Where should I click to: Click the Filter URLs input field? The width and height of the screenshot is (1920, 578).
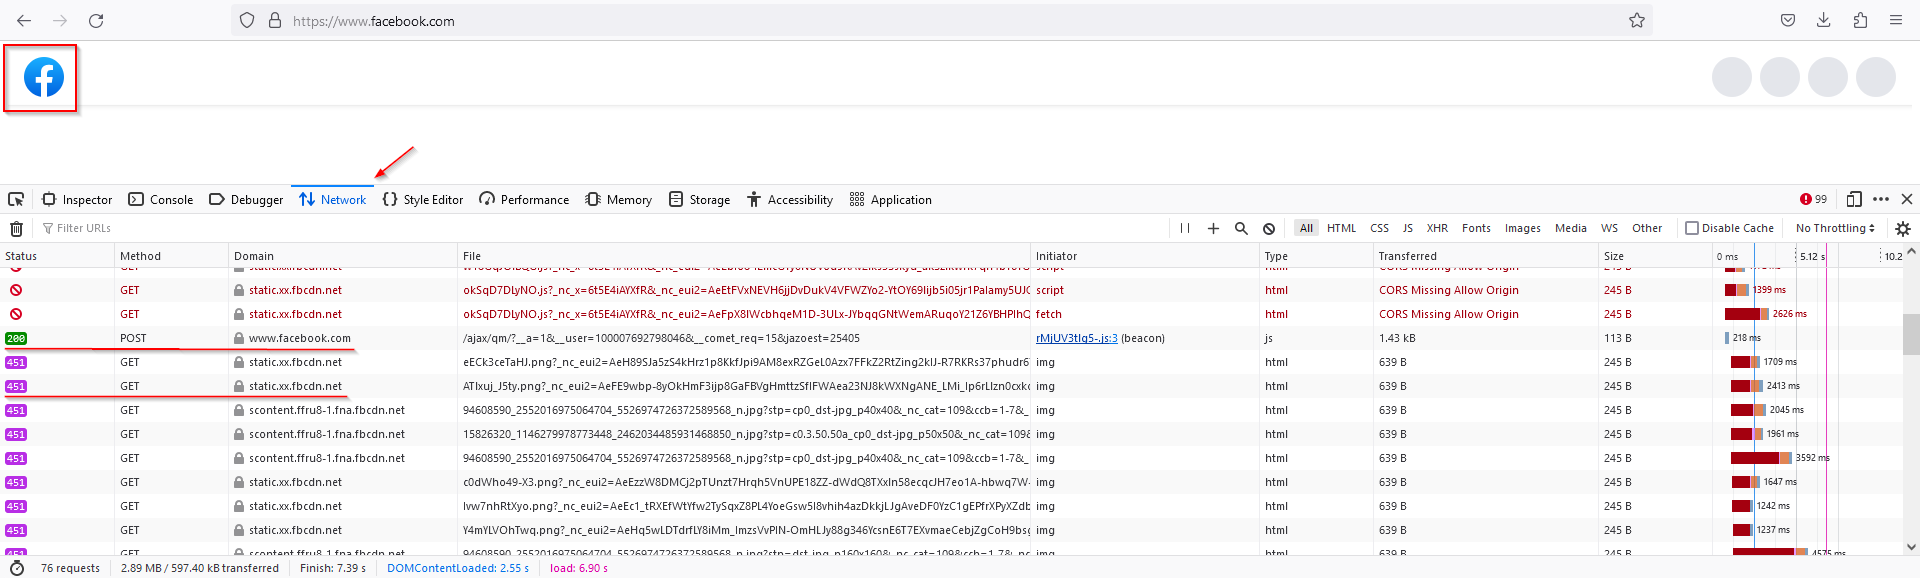point(600,228)
